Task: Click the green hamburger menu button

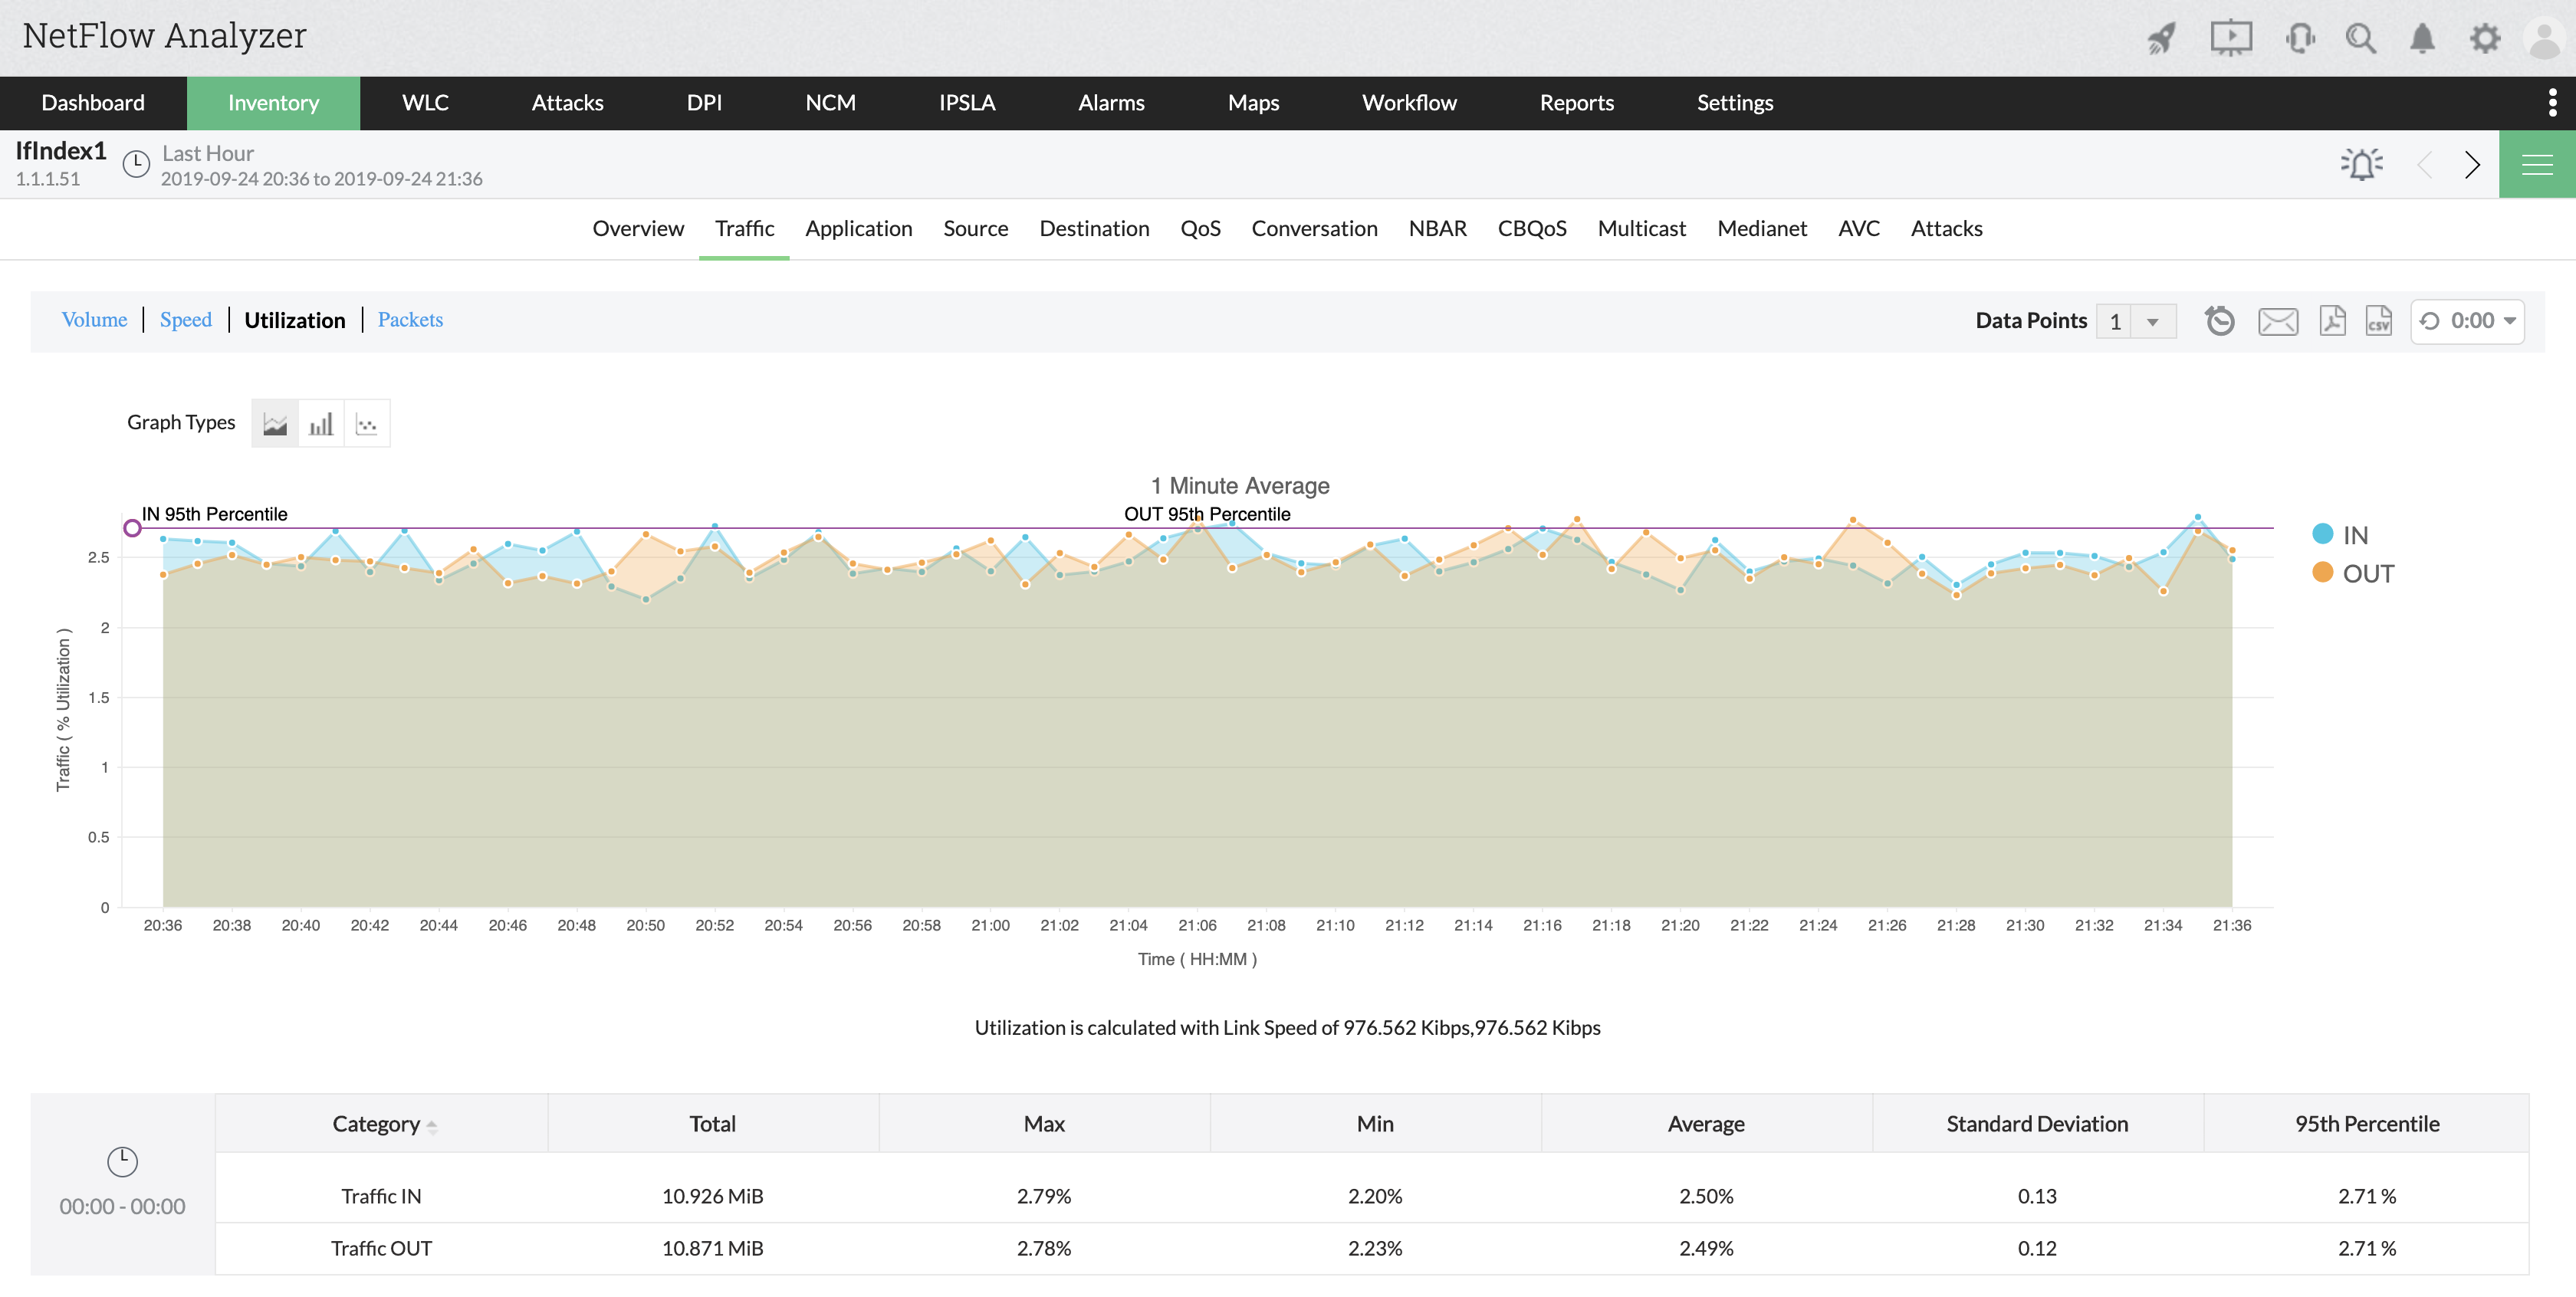Action: [2537, 164]
